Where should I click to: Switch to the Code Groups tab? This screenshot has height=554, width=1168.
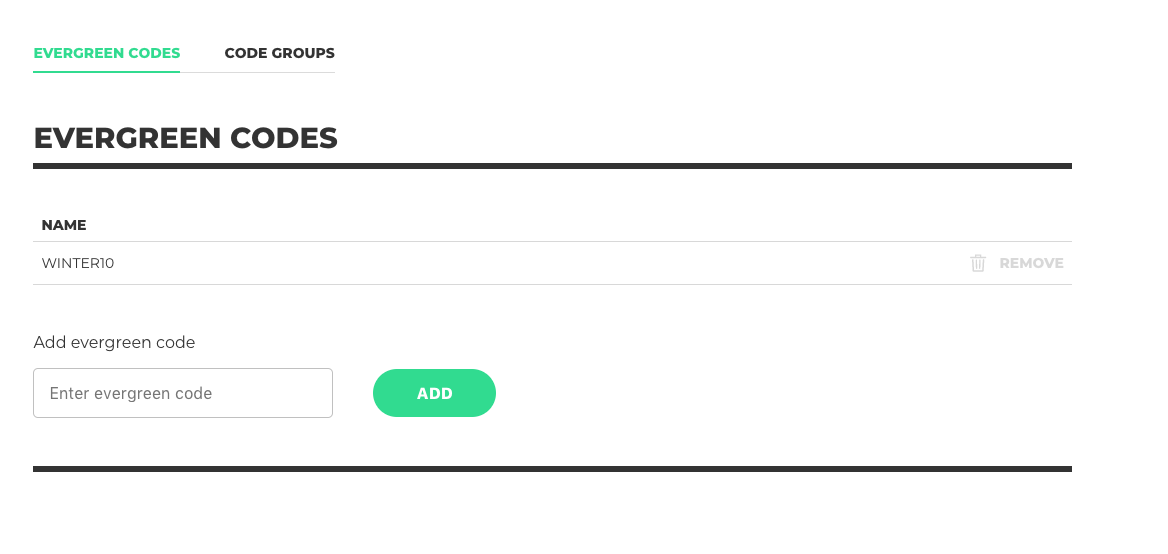(x=279, y=54)
